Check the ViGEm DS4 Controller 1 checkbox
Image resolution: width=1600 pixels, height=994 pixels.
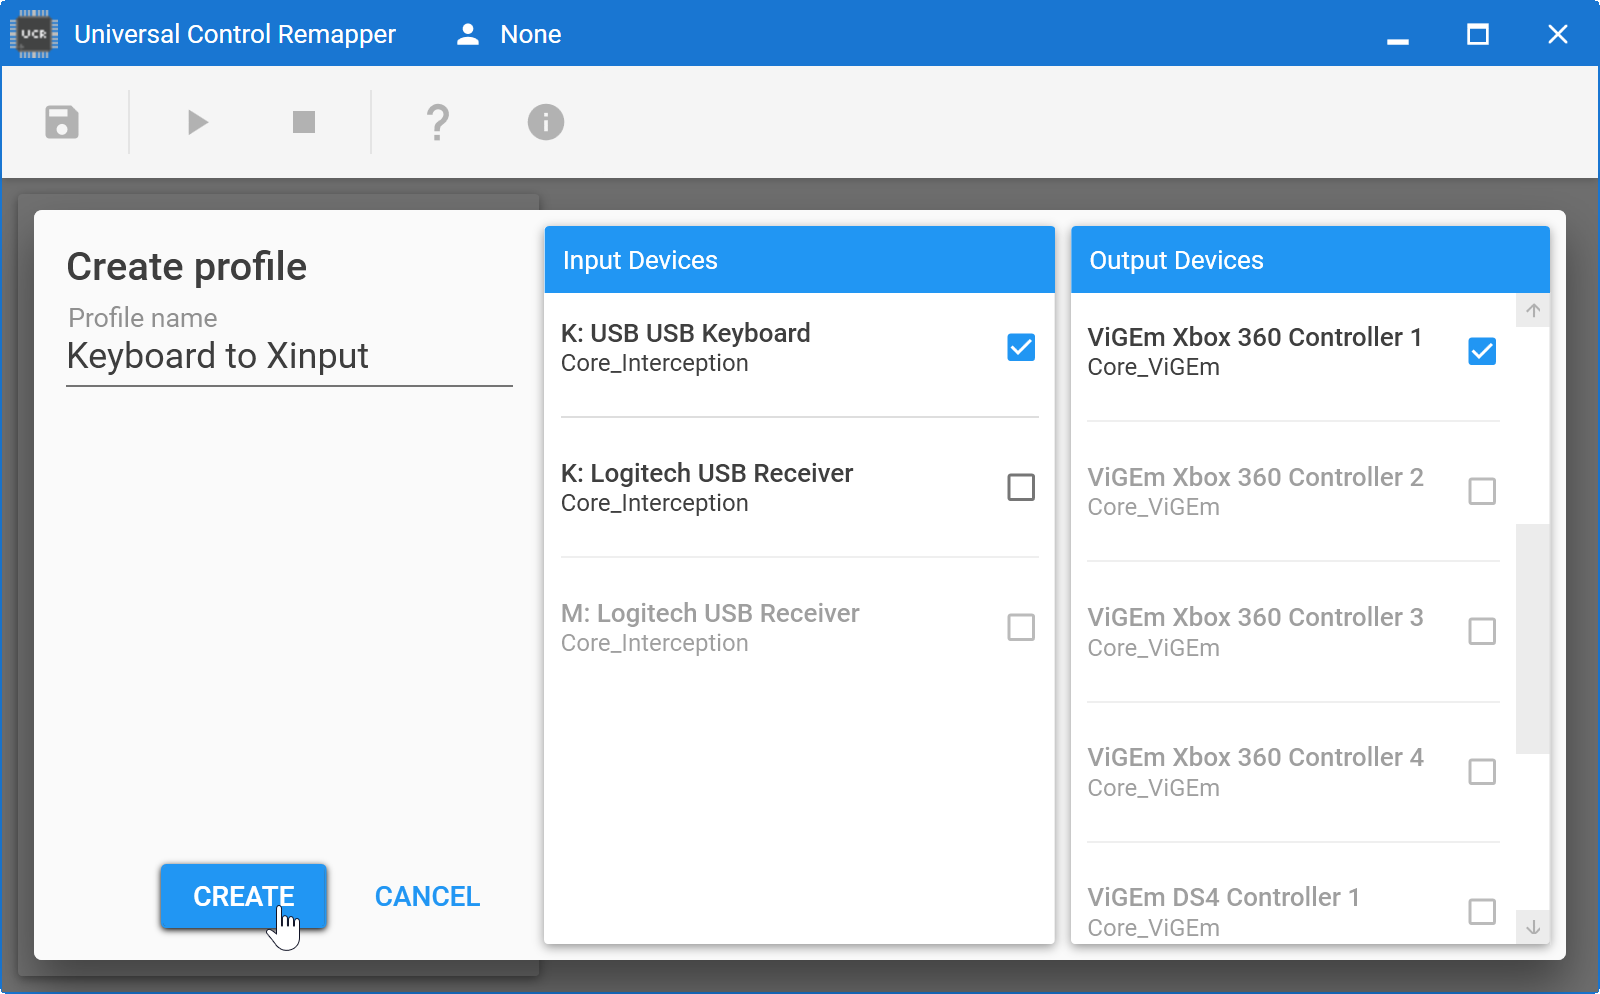click(x=1481, y=911)
